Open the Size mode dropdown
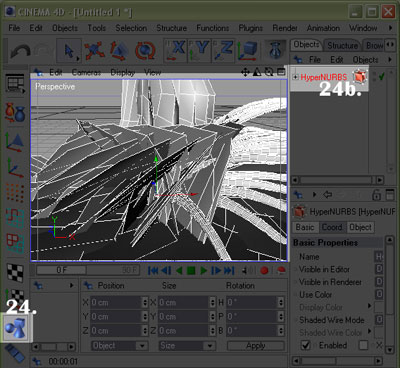 (187, 346)
